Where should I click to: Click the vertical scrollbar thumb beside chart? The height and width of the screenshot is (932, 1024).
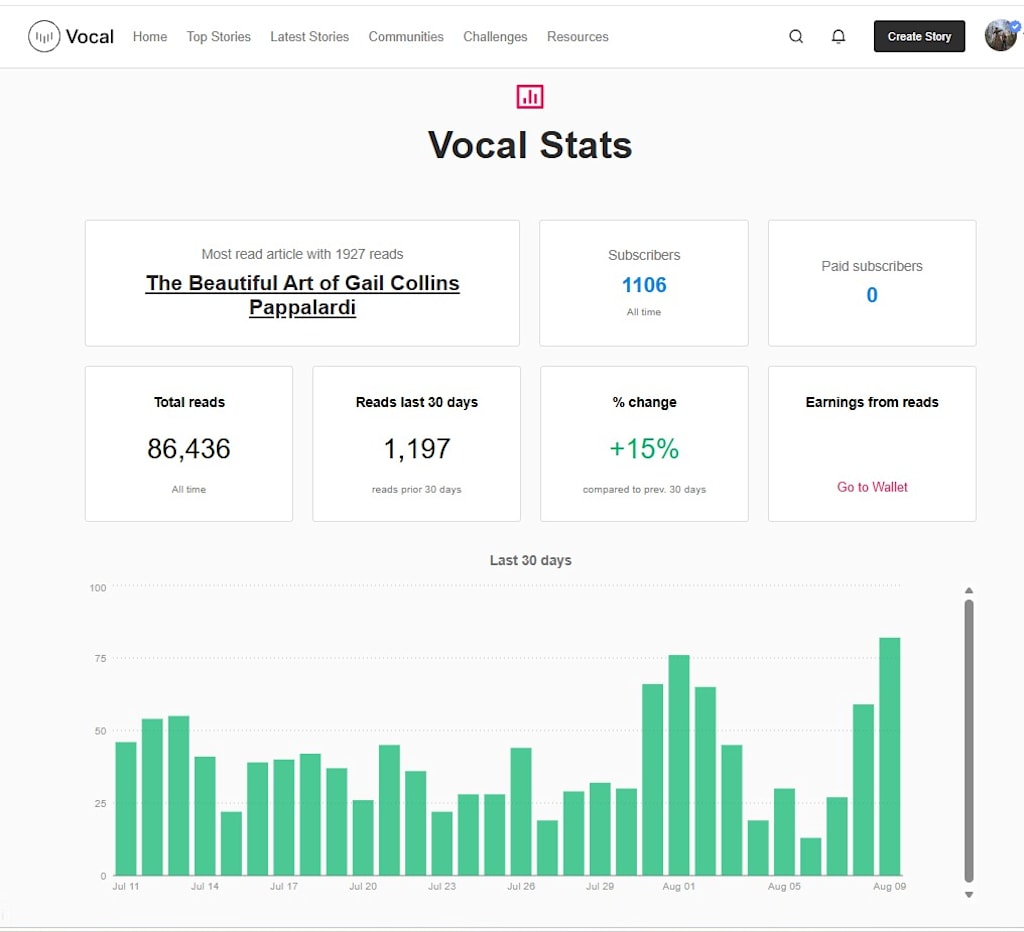(x=969, y=741)
